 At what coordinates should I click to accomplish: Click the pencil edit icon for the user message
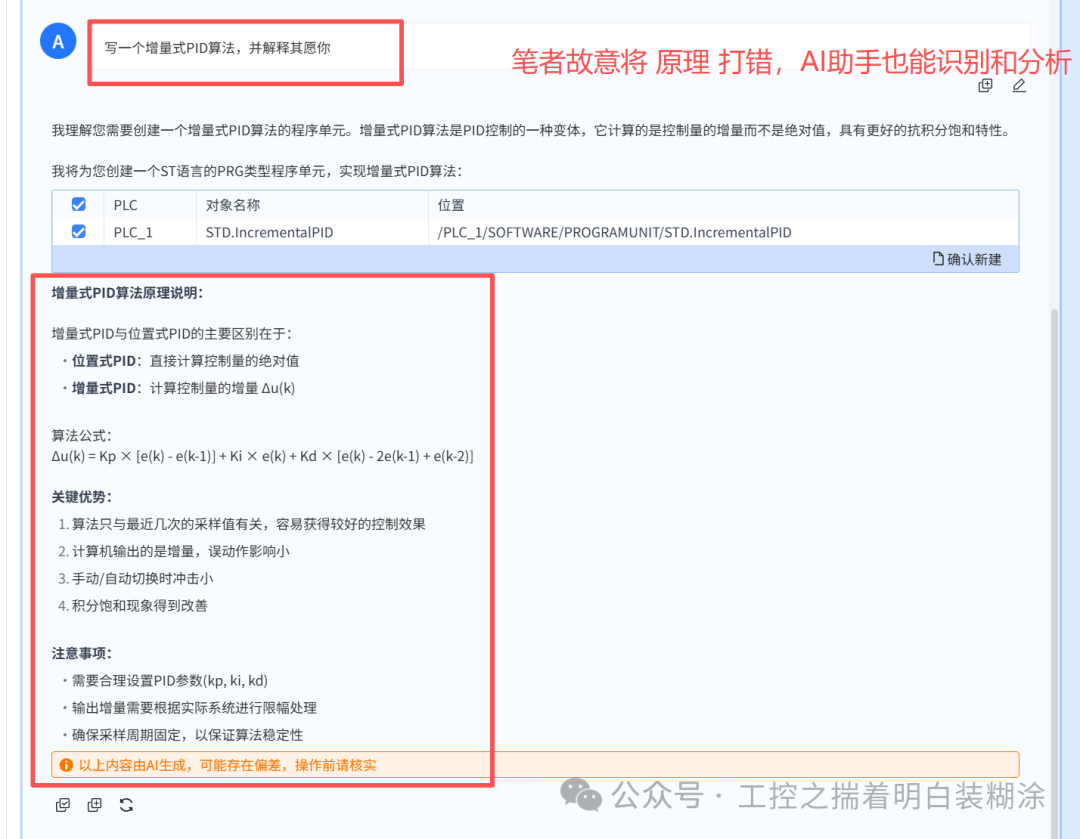click(x=1019, y=86)
